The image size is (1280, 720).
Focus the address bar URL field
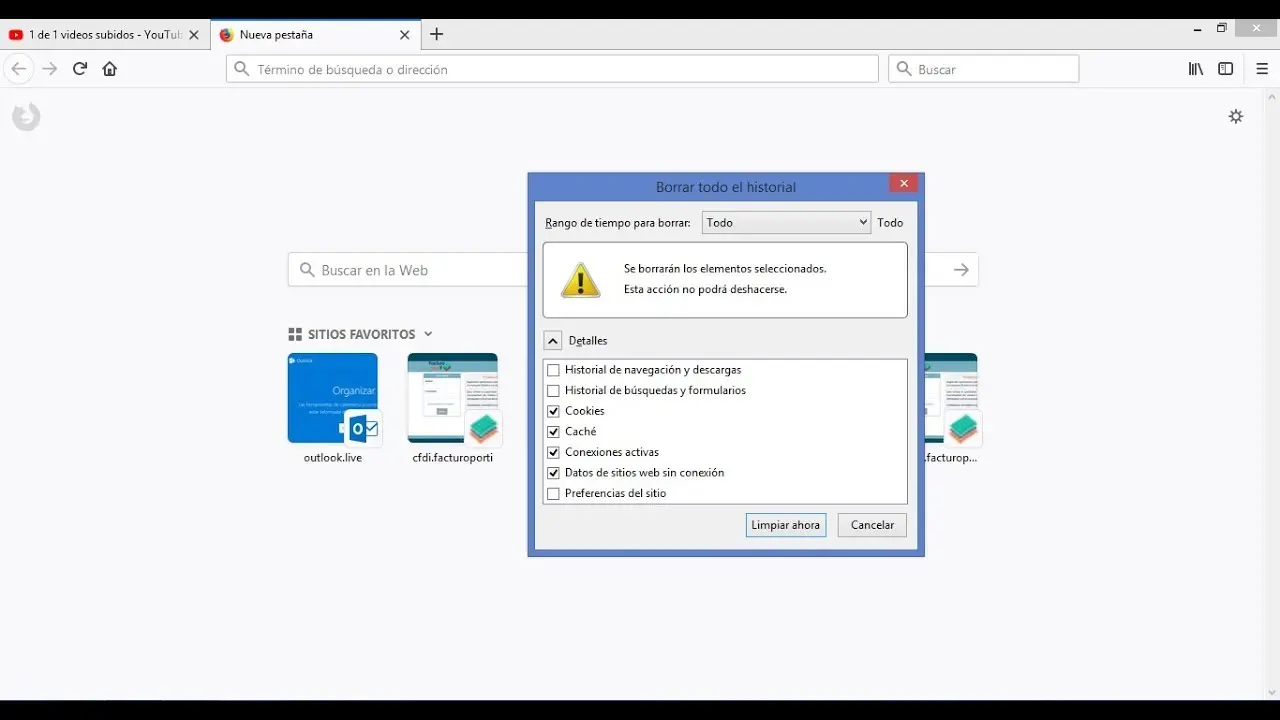tap(552, 69)
